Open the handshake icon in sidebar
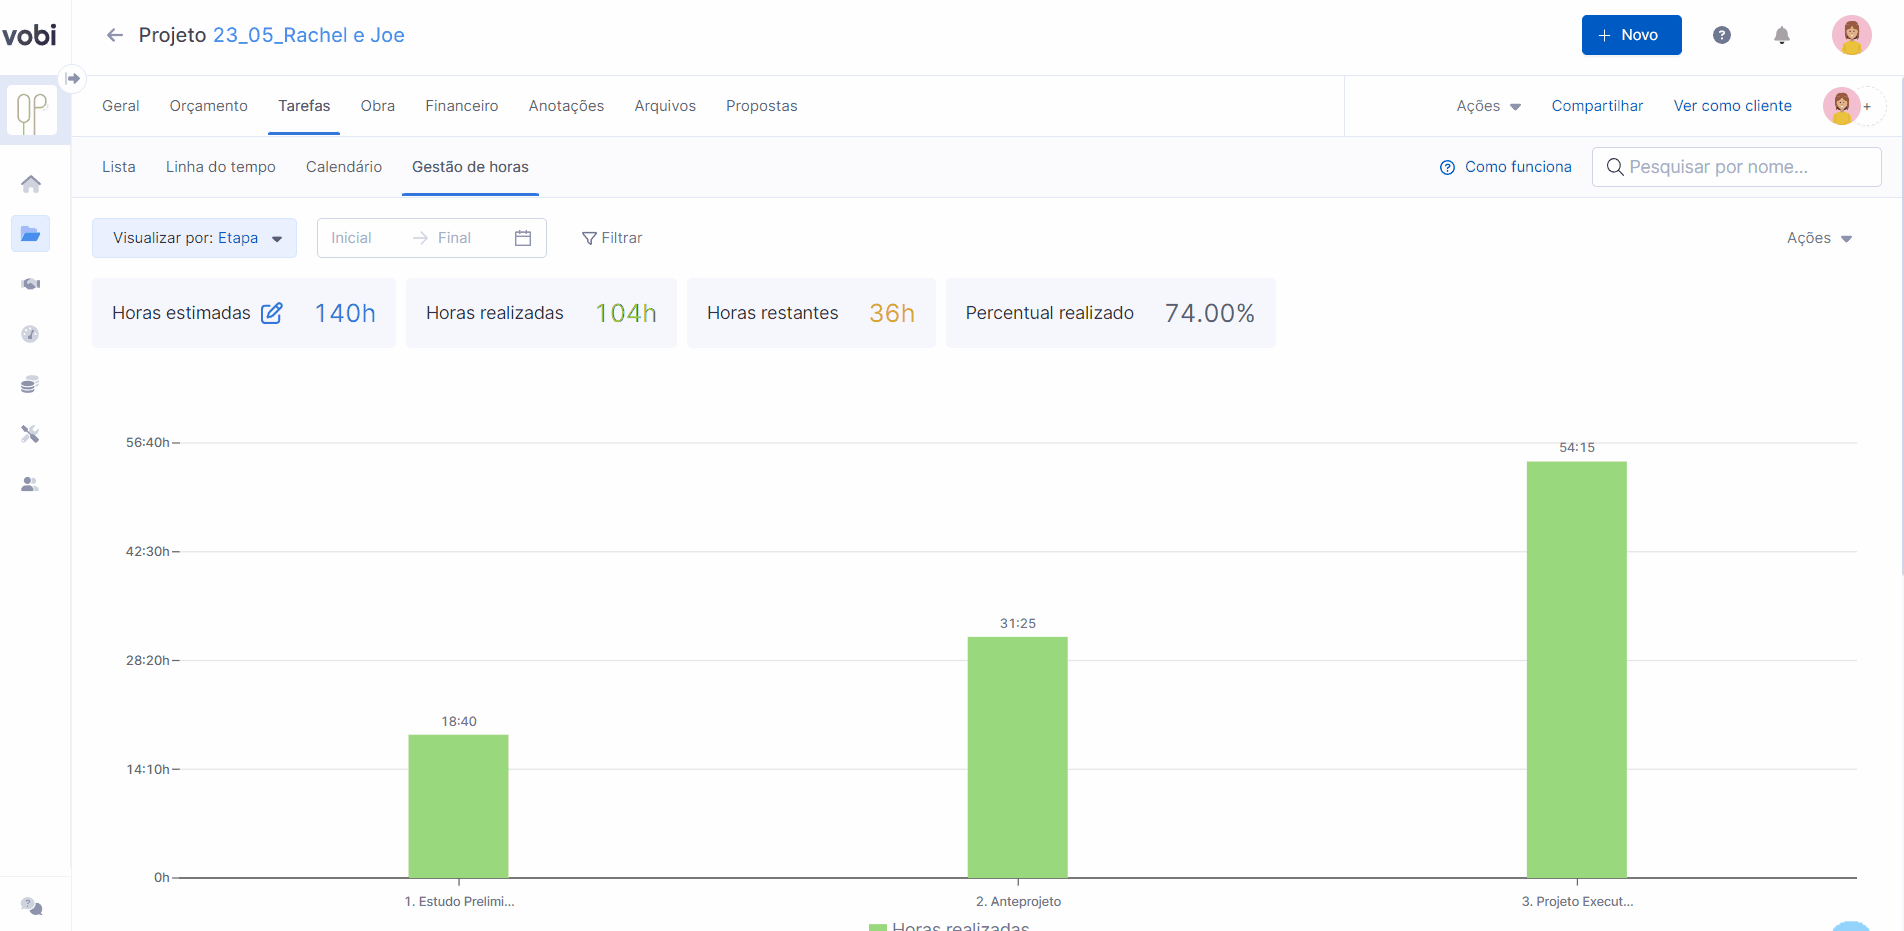The width and height of the screenshot is (1904, 931). click(31, 284)
